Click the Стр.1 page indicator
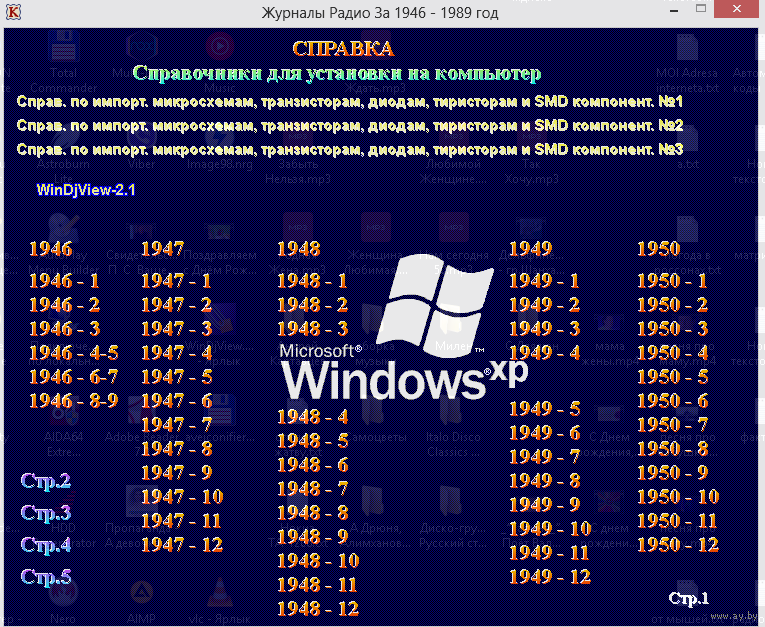Screen dimensions: 765x627 [688, 598]
